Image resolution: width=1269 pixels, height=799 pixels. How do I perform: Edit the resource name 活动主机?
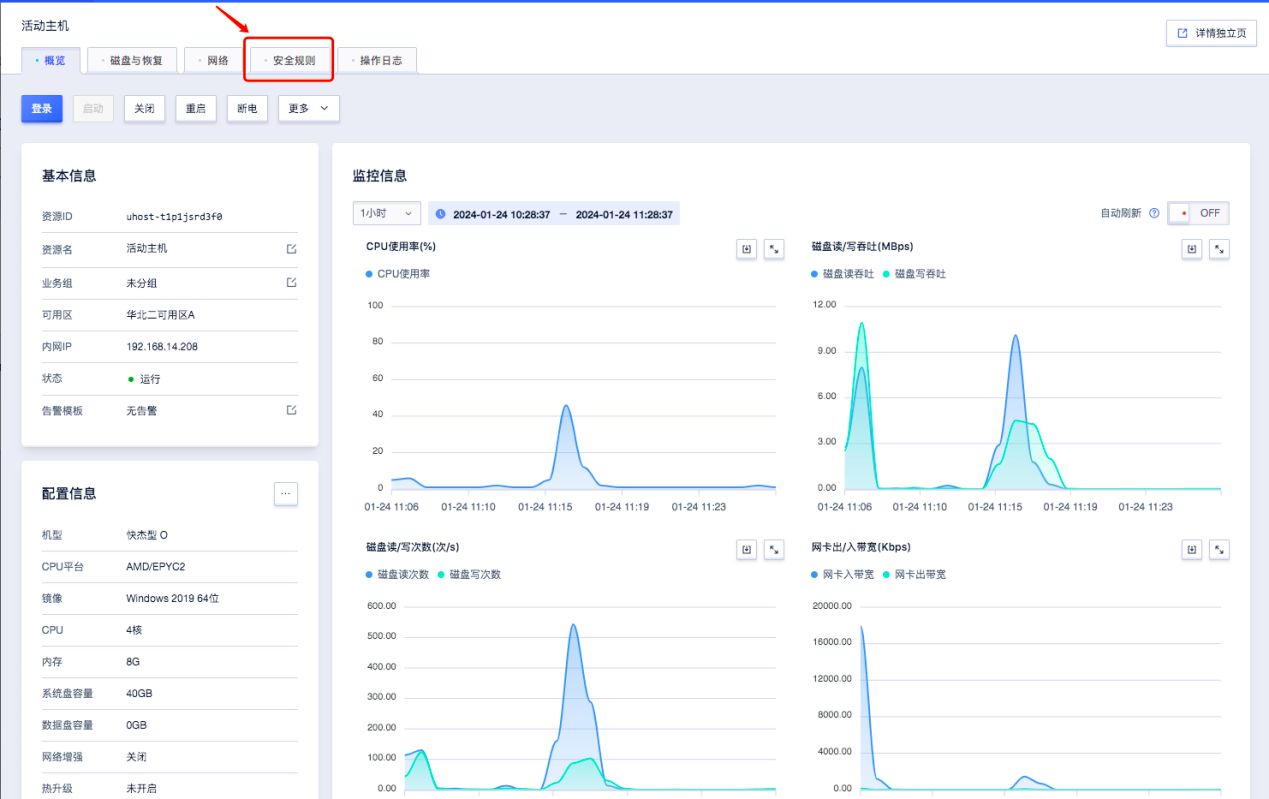point(291,249)
